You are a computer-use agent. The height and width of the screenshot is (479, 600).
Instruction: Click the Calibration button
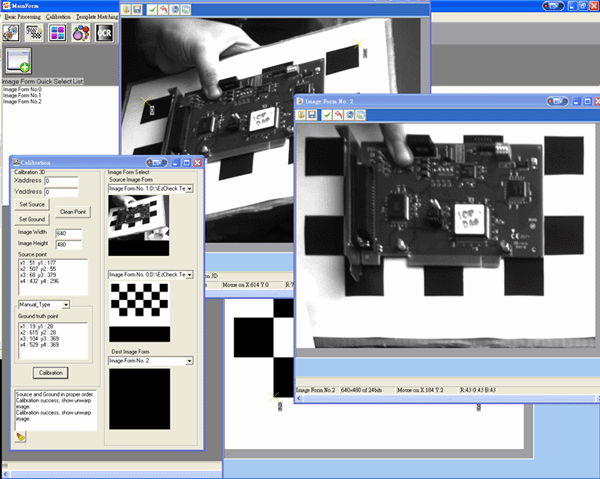[x=51, y=373]
